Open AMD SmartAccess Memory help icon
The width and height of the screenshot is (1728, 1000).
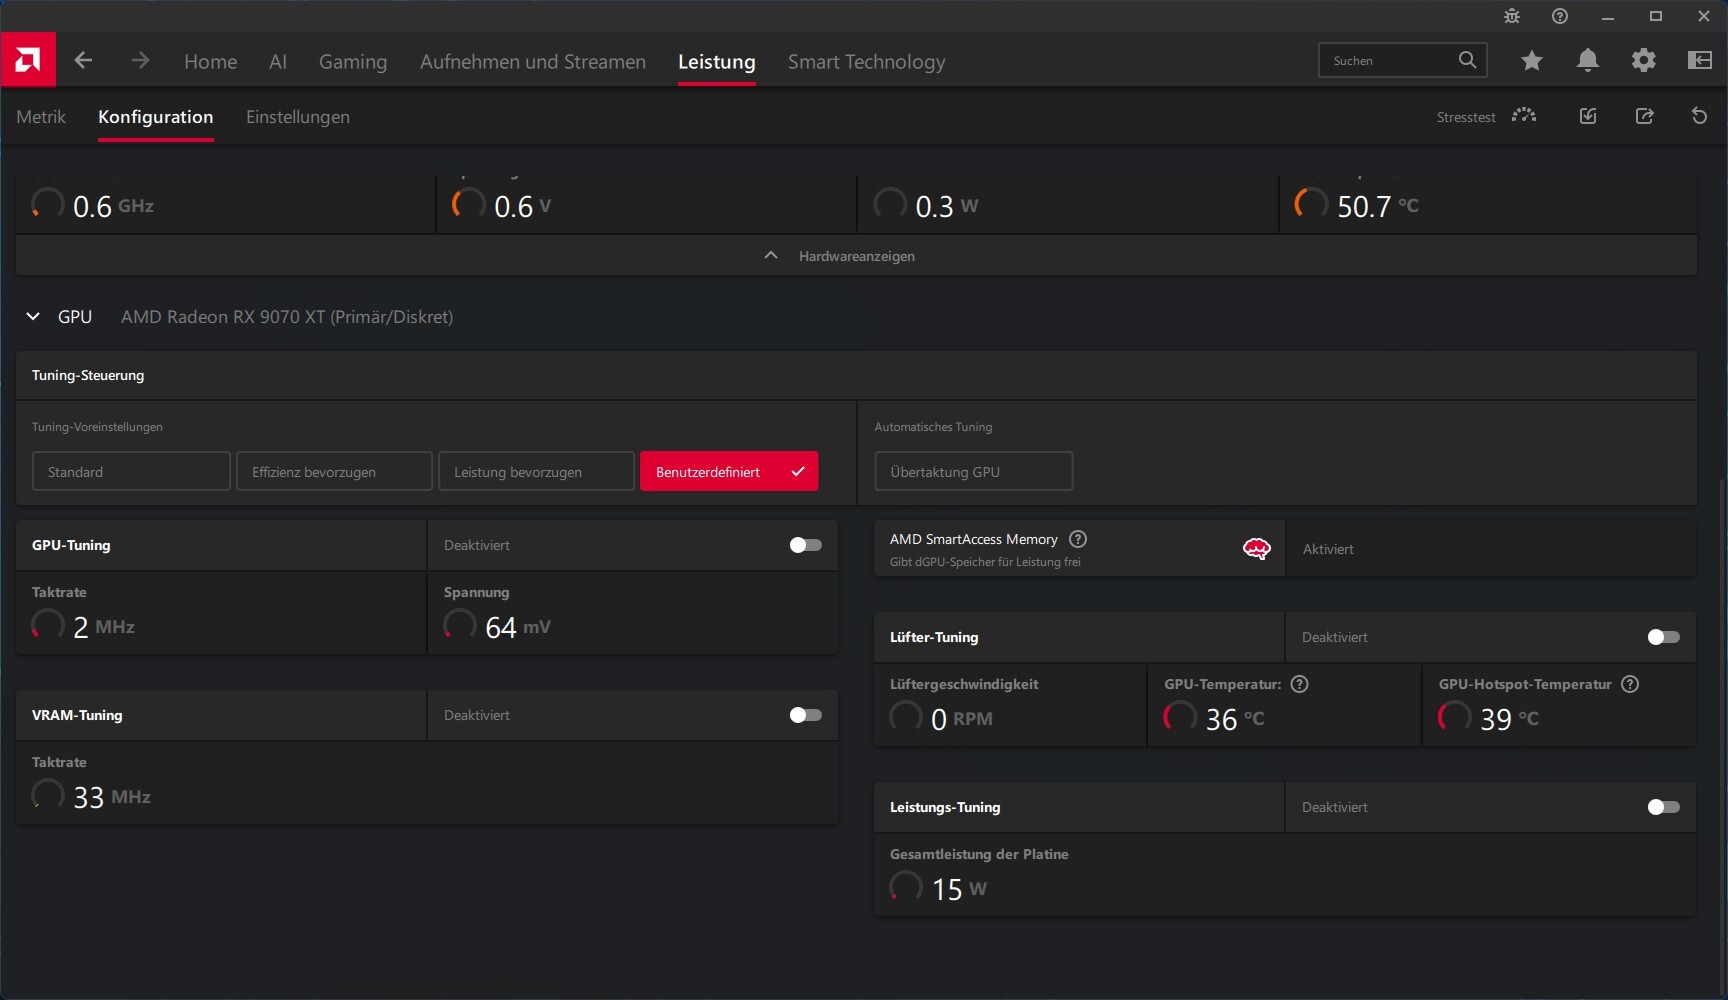coord(1078,539)
